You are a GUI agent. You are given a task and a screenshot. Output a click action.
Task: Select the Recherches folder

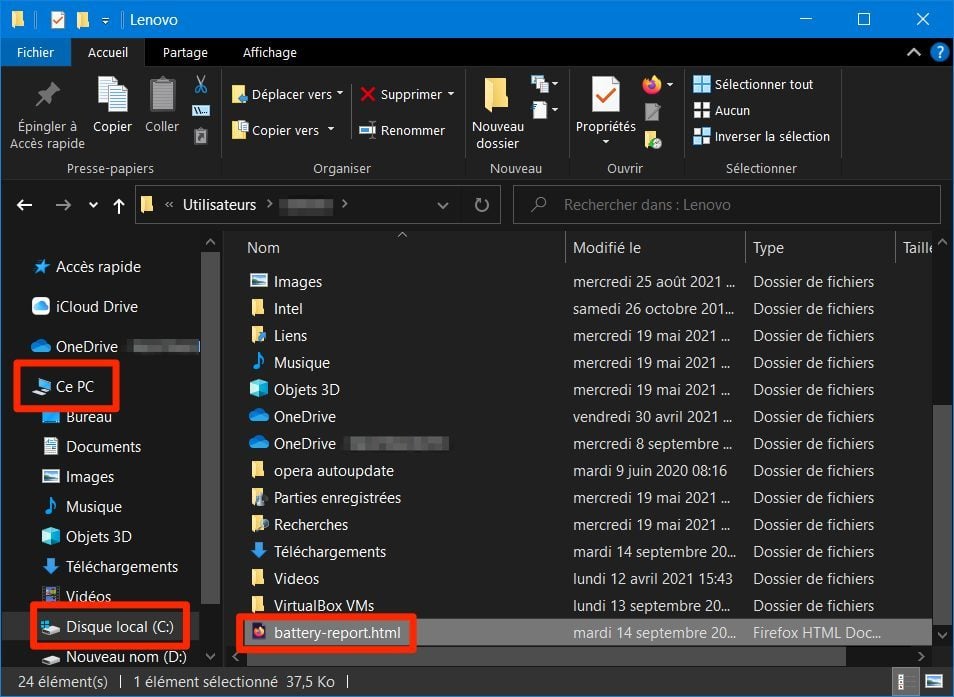299,524
